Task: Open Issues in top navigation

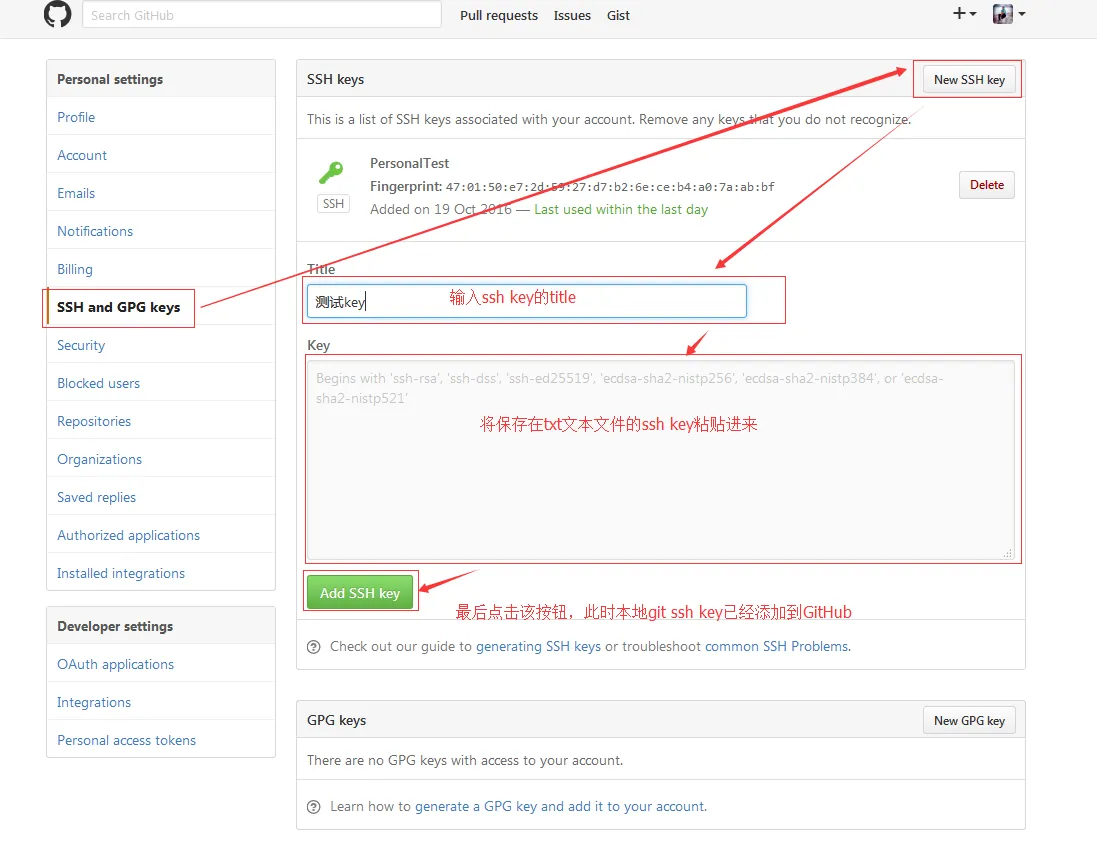Action: (x=572, y=15)
